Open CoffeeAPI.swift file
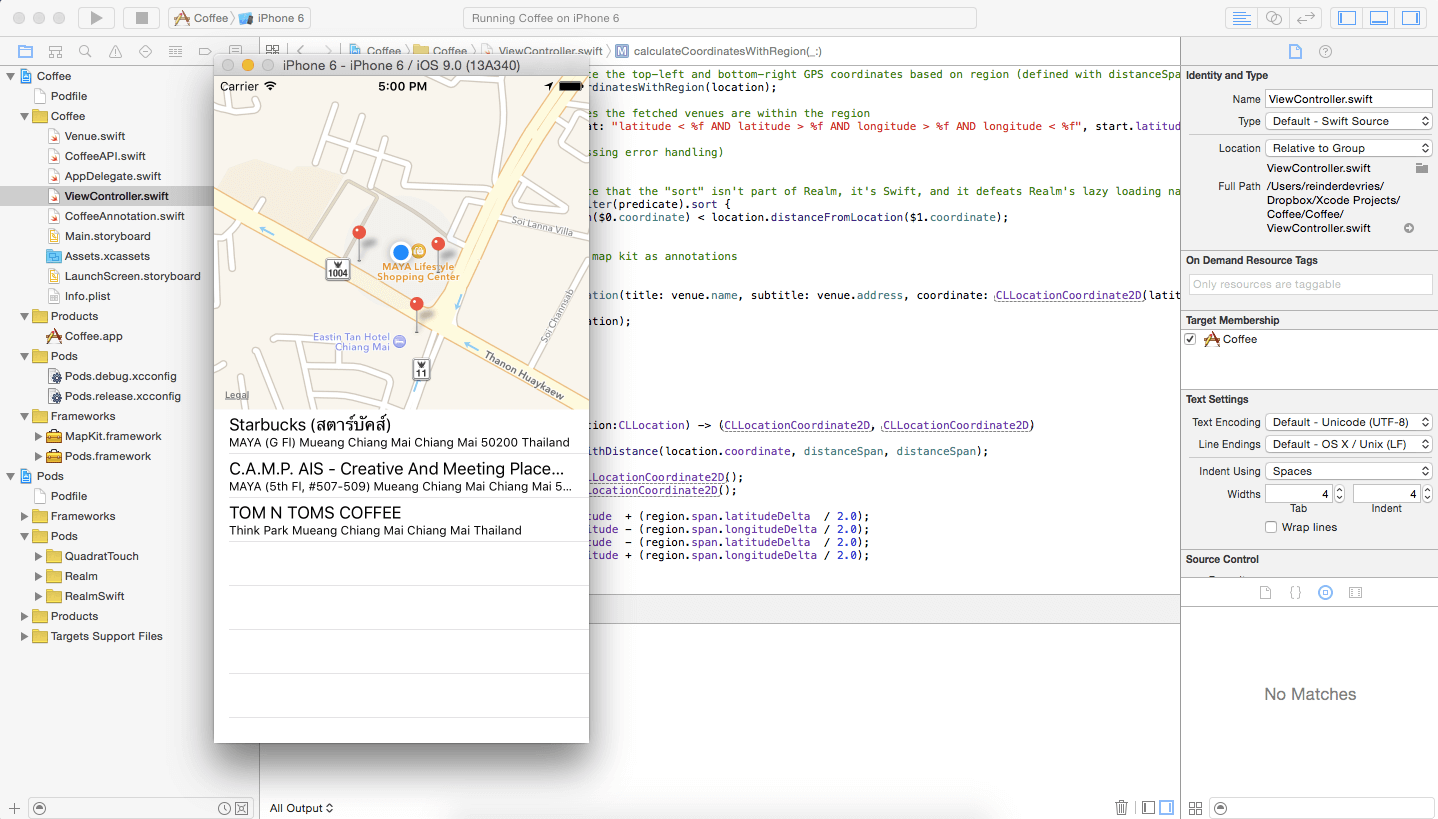 pos(105,156)
